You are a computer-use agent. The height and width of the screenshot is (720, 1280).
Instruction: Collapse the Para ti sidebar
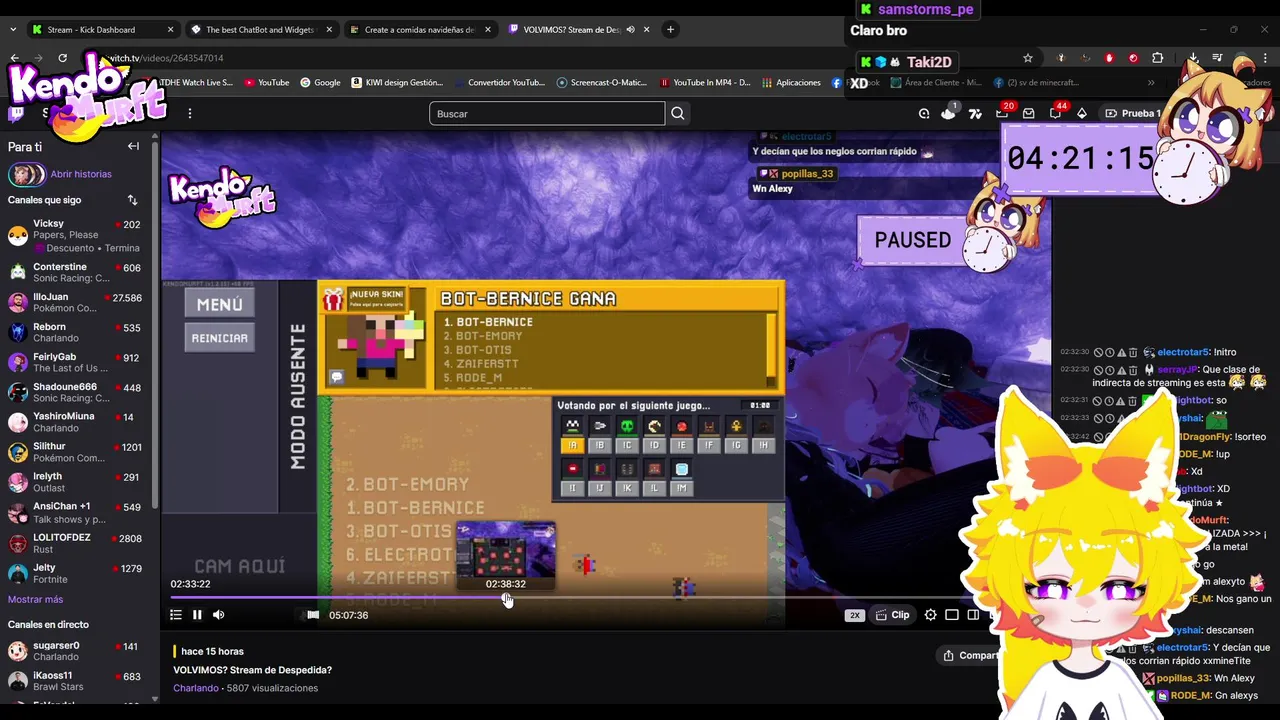(133, 146)
